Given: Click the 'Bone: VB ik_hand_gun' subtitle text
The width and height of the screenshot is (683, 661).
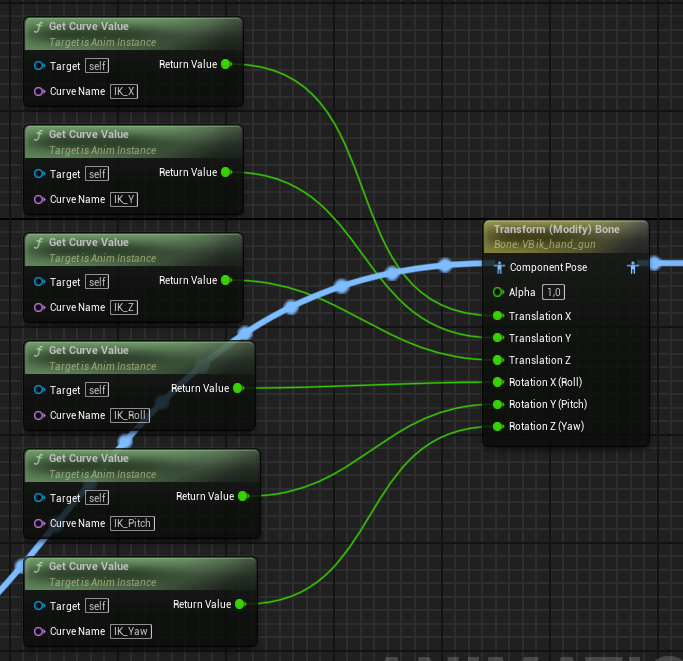Looking at the screenshot, I should coord(544,244).
